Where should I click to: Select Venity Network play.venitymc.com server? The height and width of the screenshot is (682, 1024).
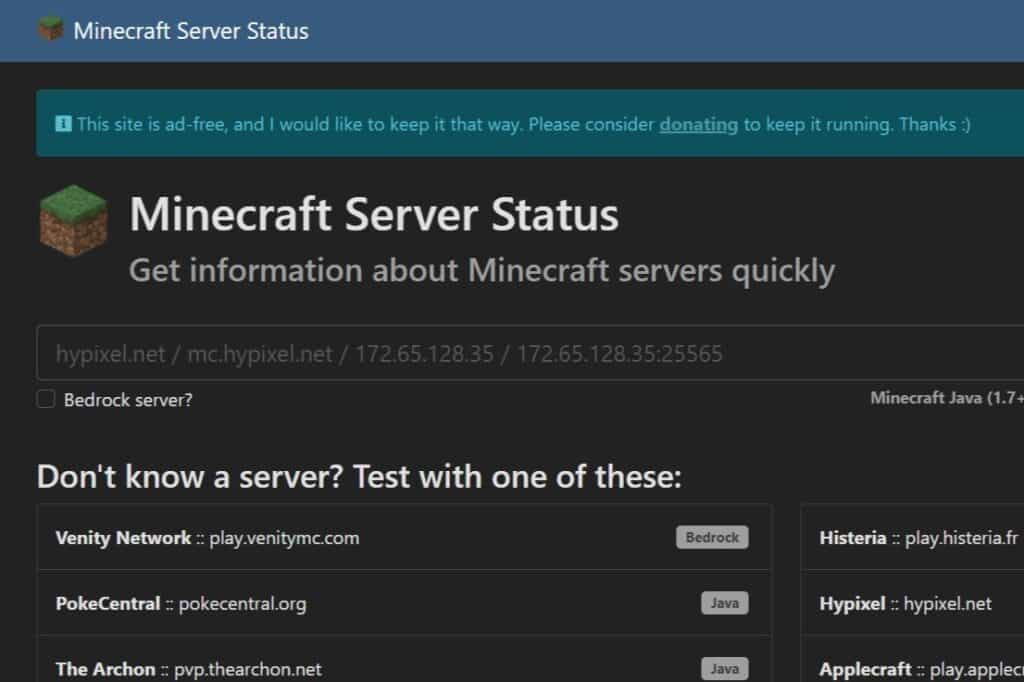[404, 537]
